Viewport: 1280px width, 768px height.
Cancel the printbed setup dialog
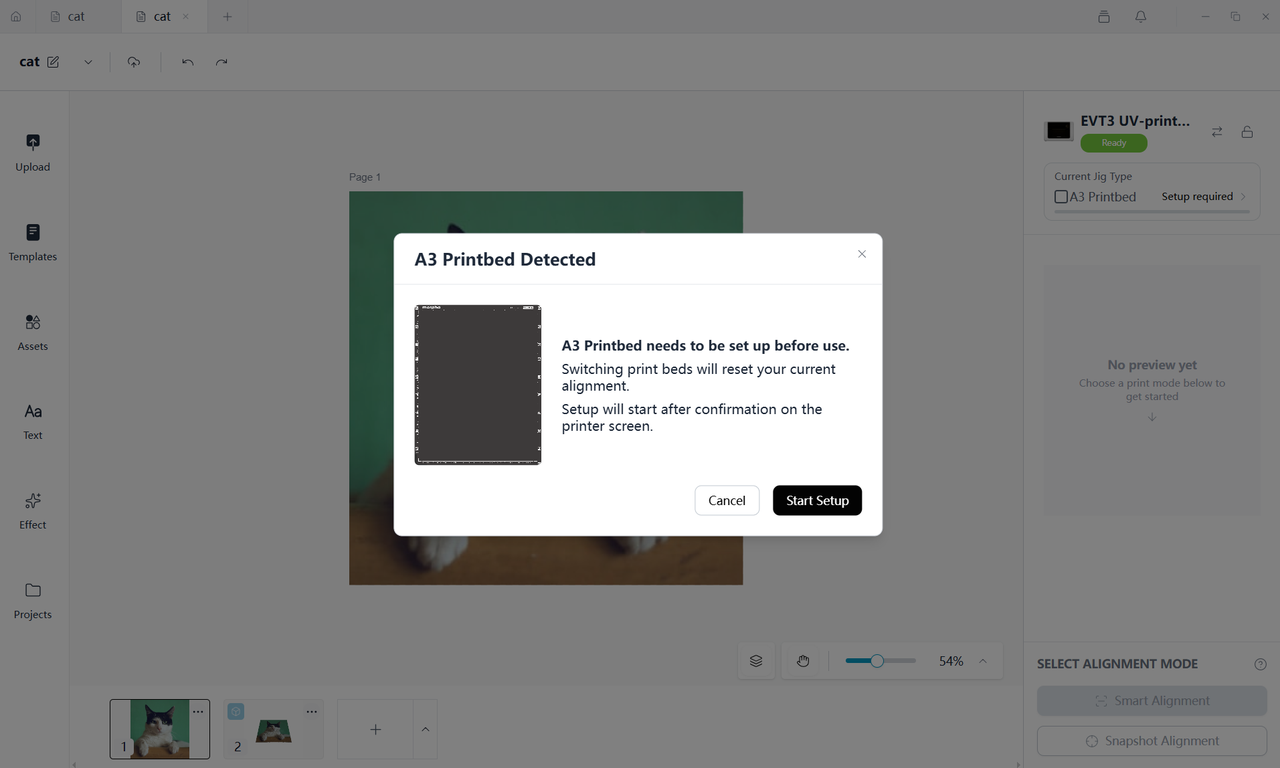coord(727,501)
